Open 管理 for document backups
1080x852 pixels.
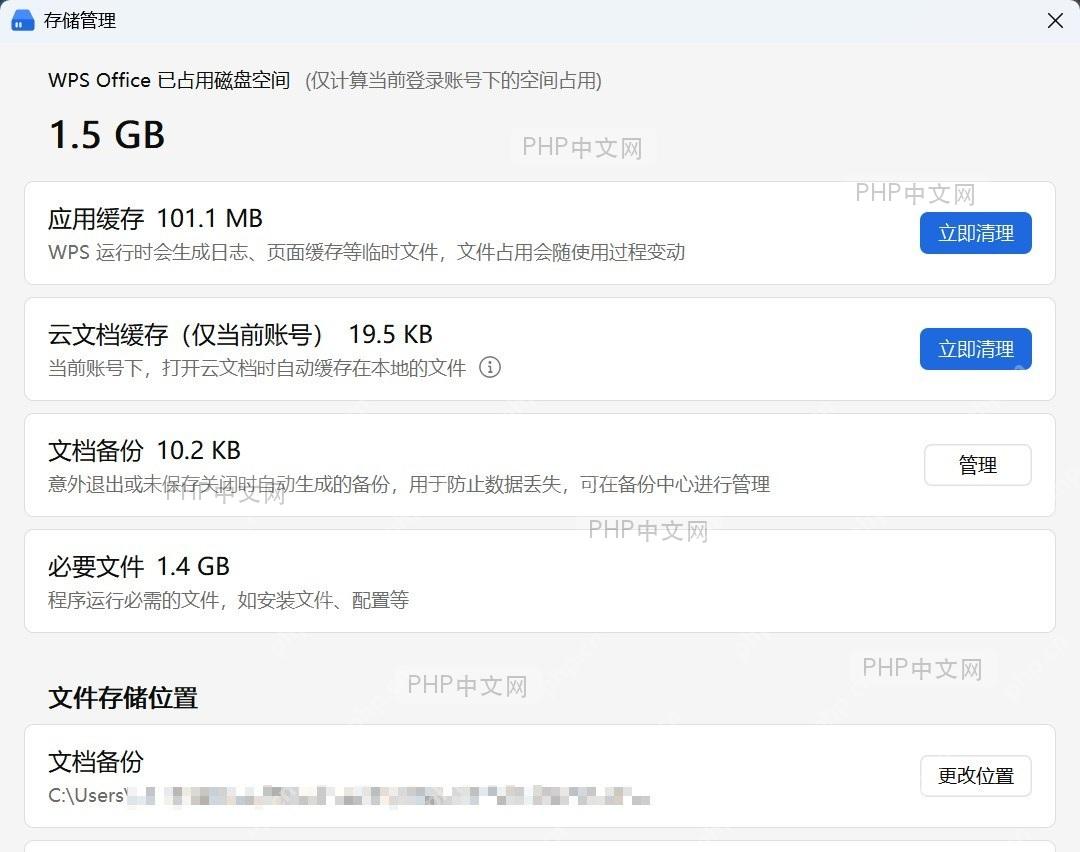tap(977, 465)
